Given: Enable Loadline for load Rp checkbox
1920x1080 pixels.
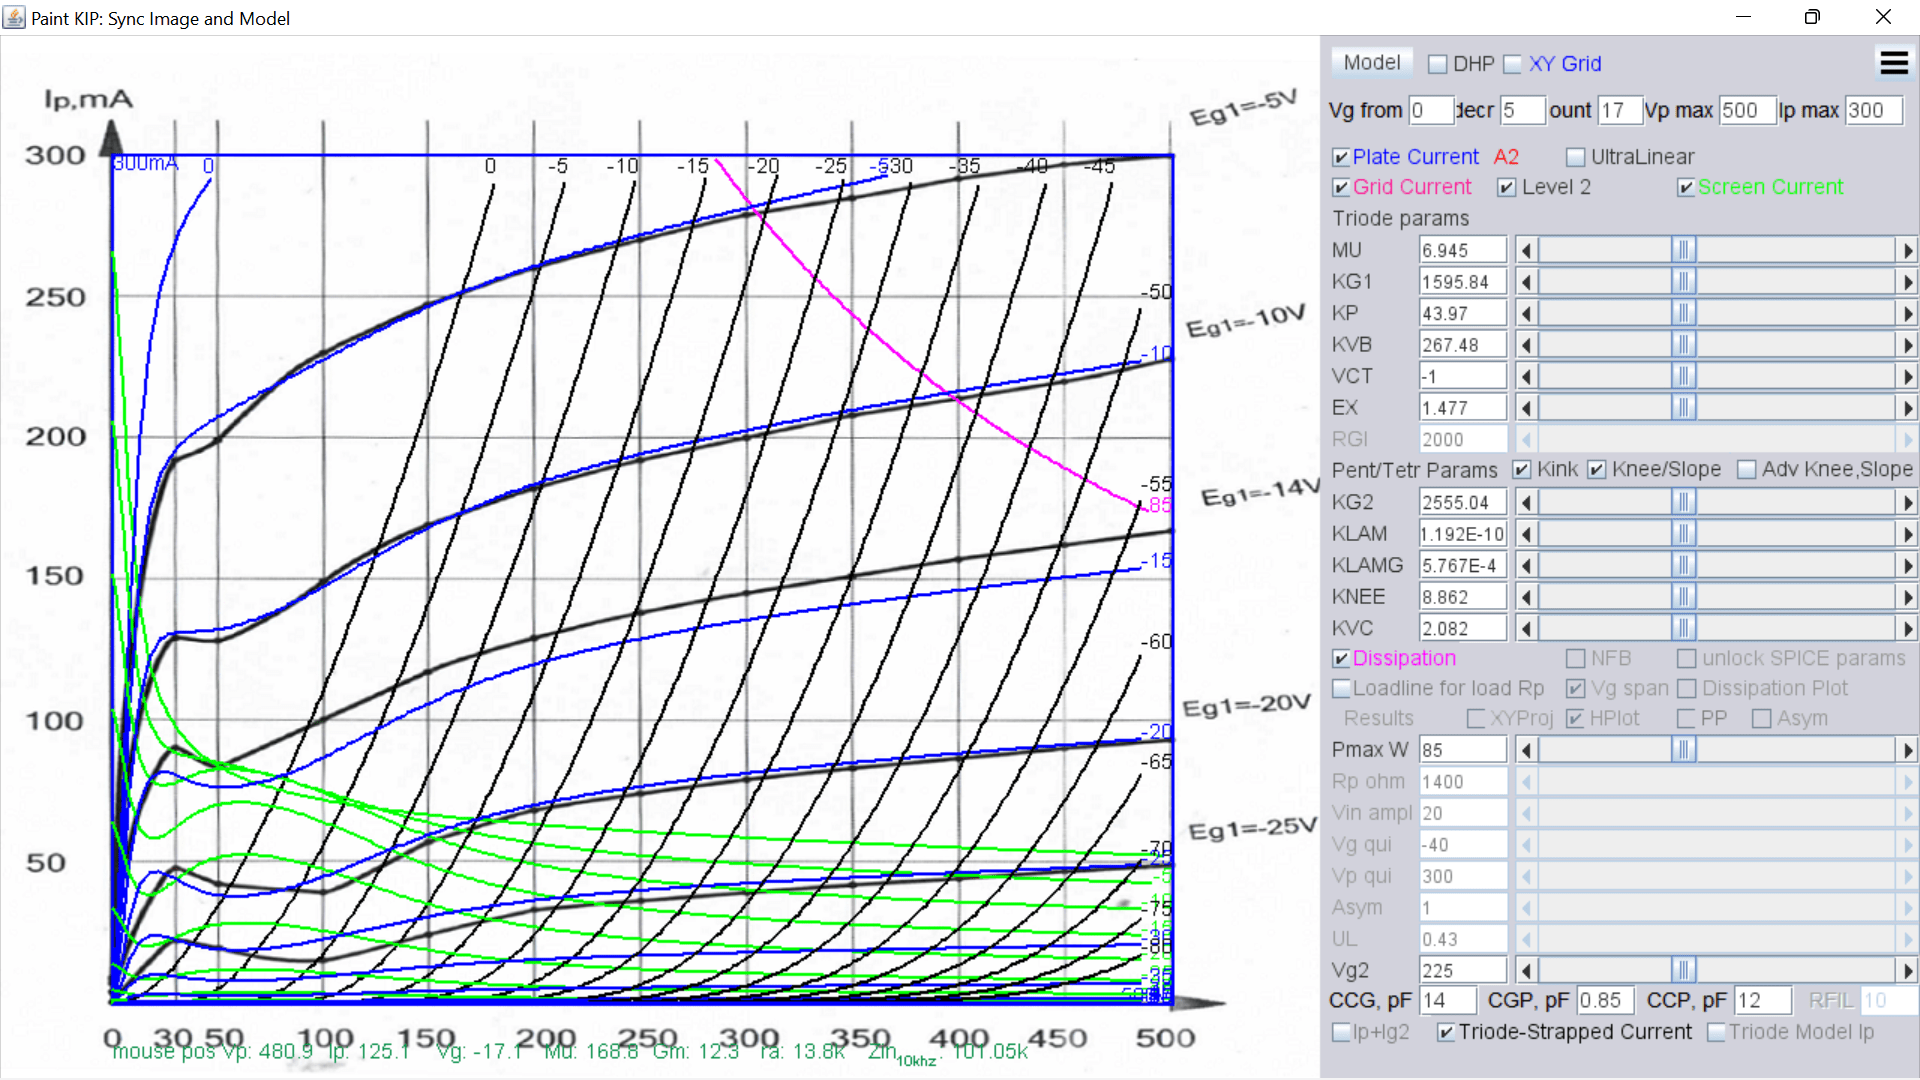Looking at the screenshot, I should 1341,689.
